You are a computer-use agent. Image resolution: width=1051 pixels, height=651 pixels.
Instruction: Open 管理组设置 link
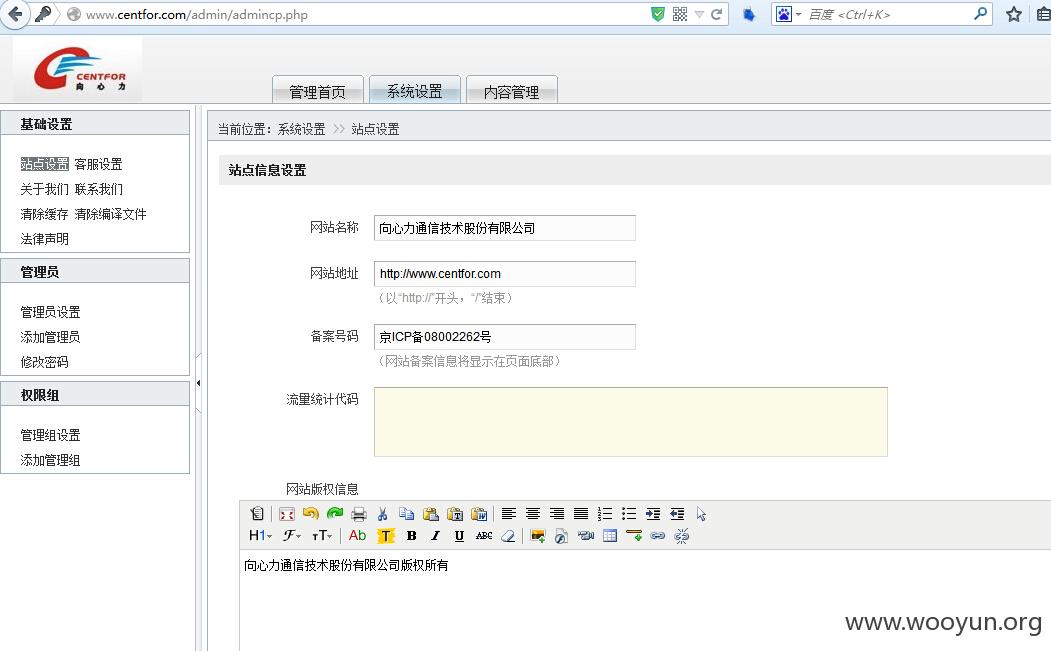click(x=50, y=436)
